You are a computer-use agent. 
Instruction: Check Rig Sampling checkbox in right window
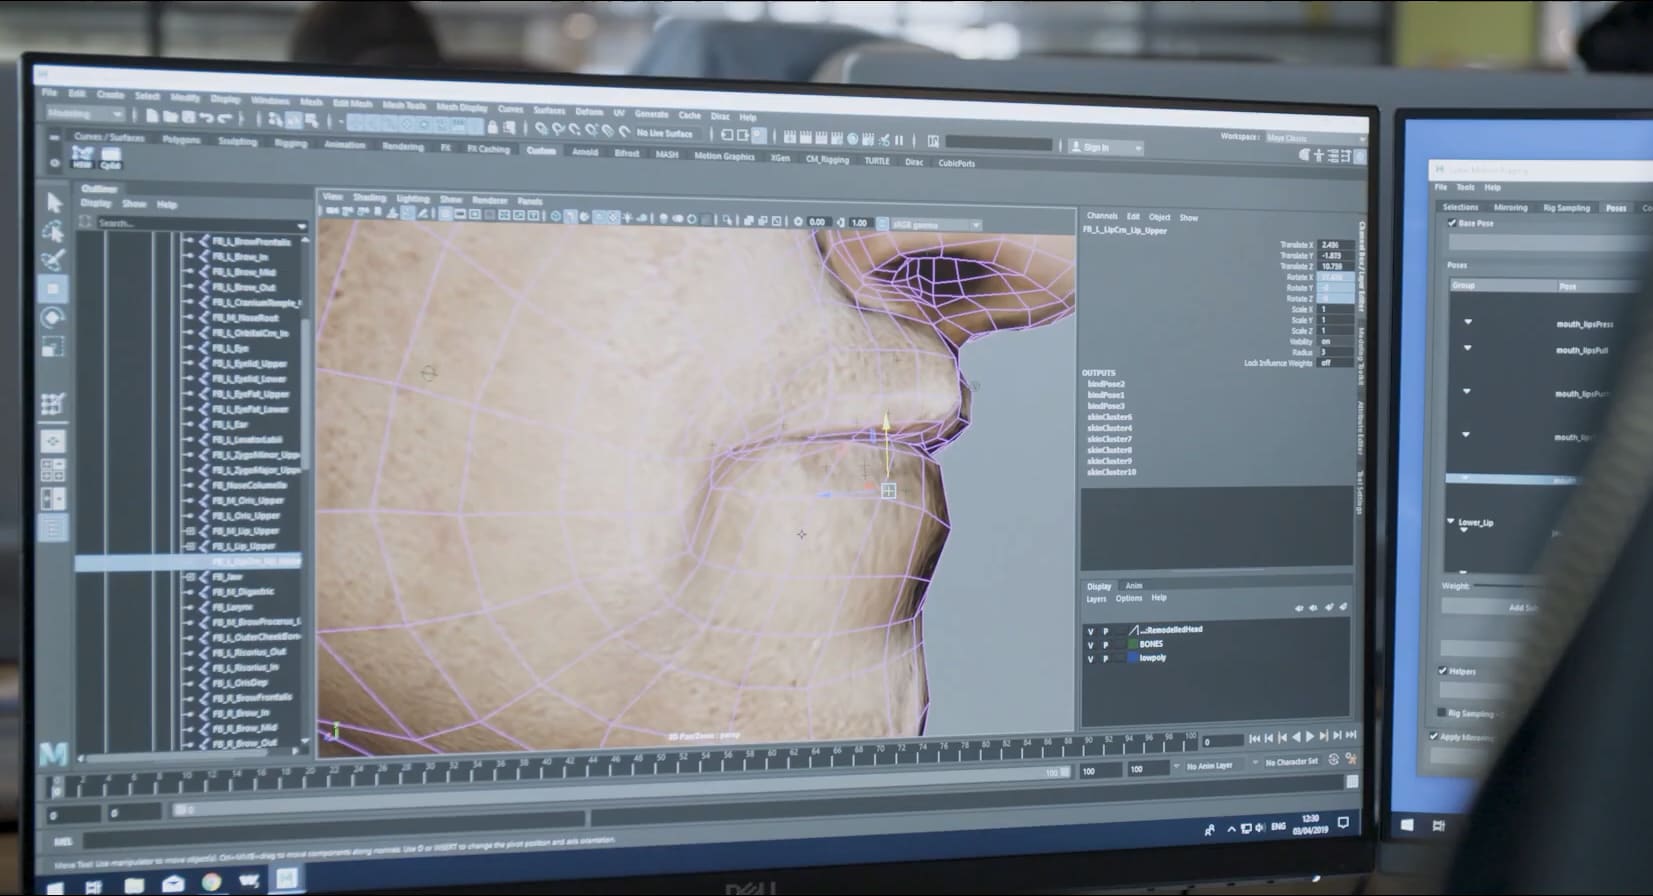[1441, 713]
